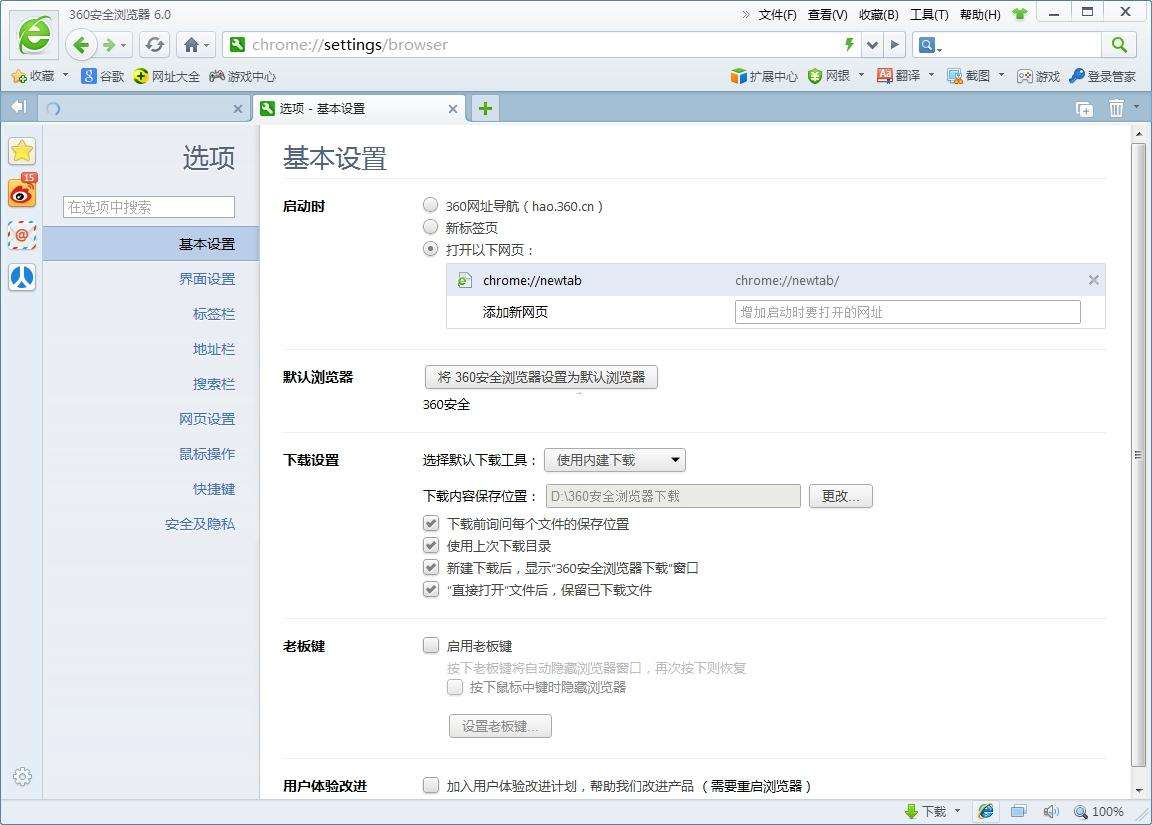Toggle "直接打开"文件后保留已下载文件 checkbox
This screenshot has height=825, width=1152.
pos(431,590)
